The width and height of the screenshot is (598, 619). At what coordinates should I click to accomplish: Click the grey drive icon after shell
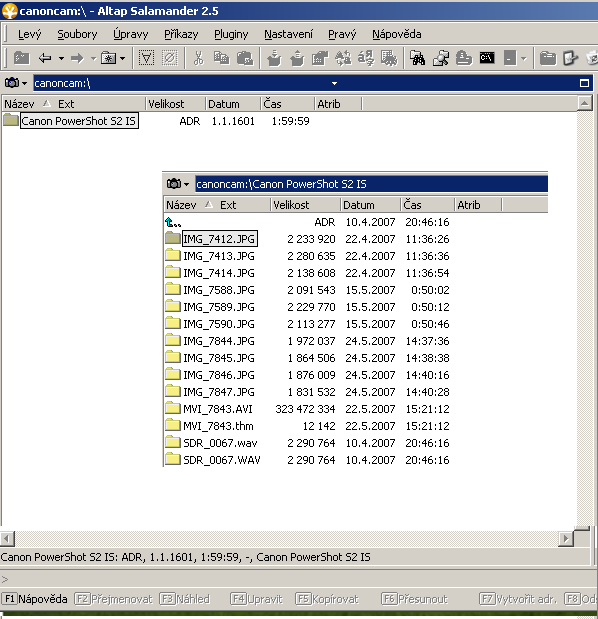coord(510,58)
